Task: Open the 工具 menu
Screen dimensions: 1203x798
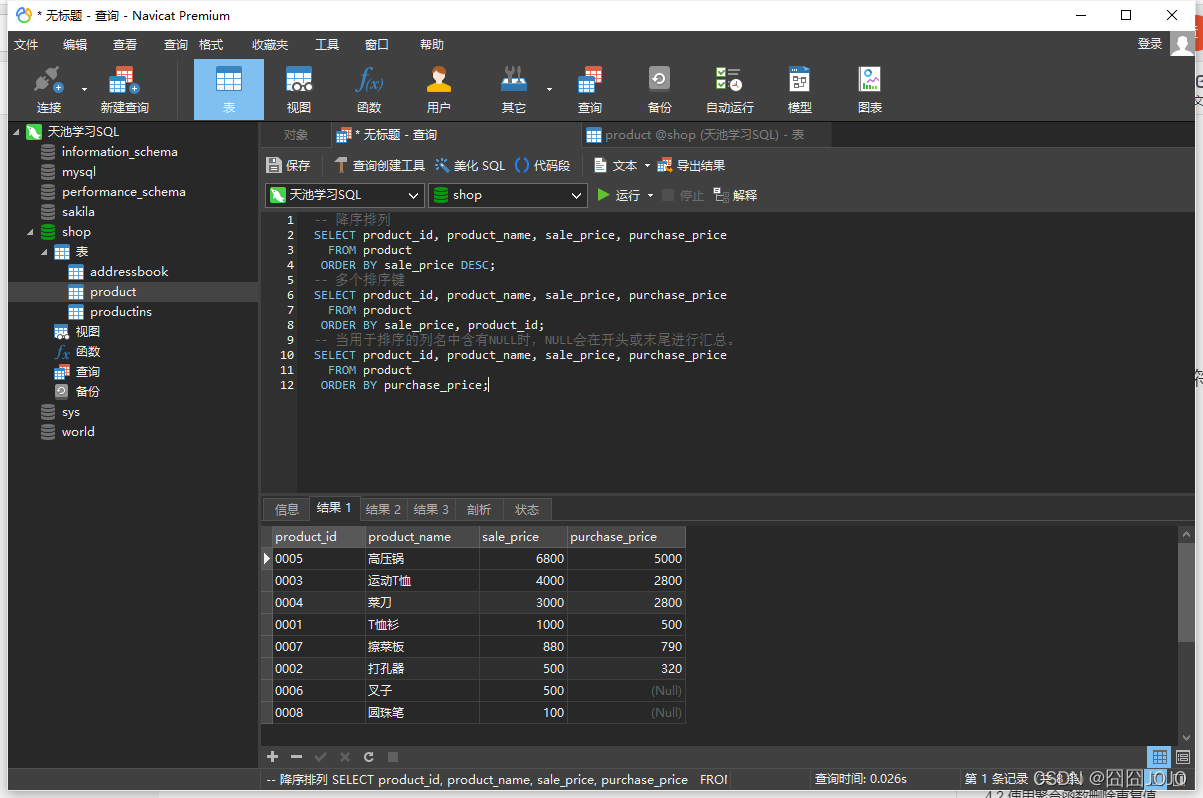Action: tap(327, 45)
